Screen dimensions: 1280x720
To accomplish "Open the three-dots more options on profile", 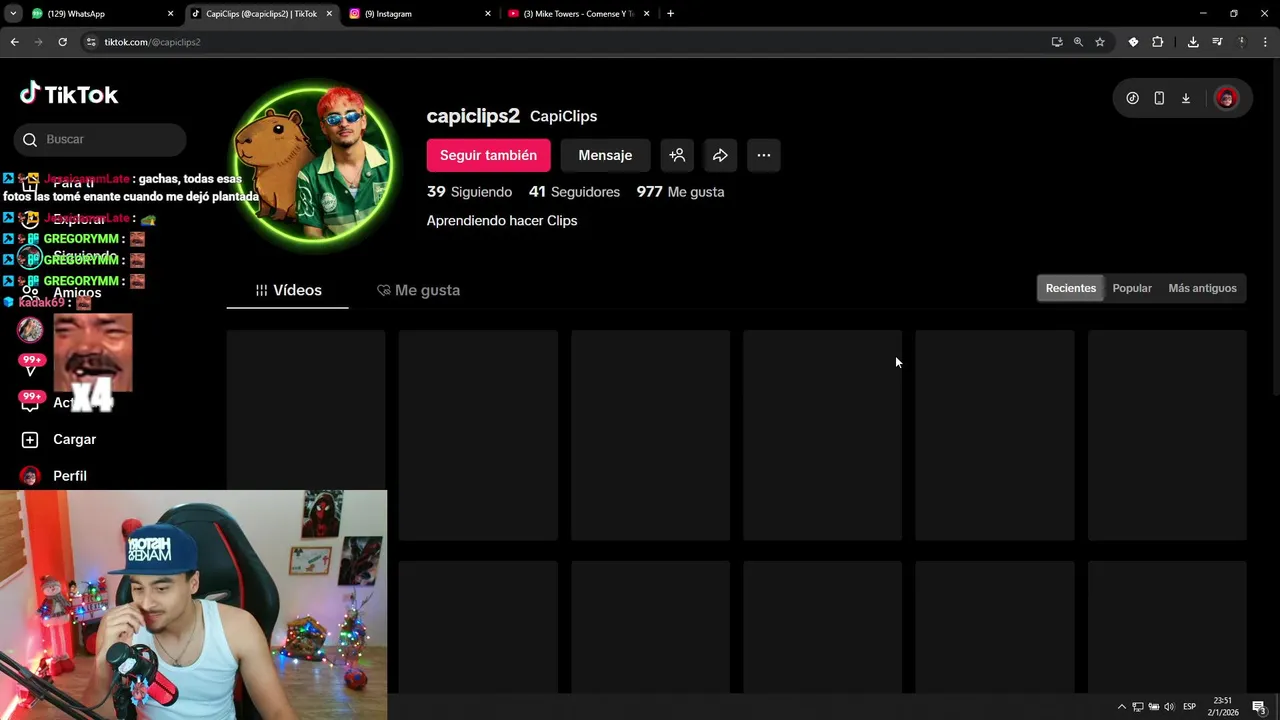I will coord(763,155).
